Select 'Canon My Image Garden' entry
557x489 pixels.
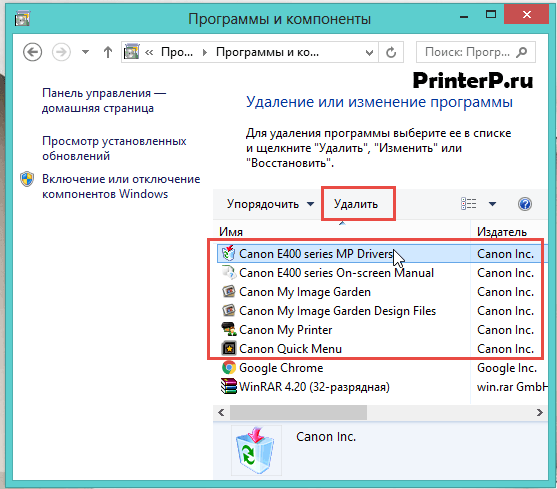(x=304, y=292)
